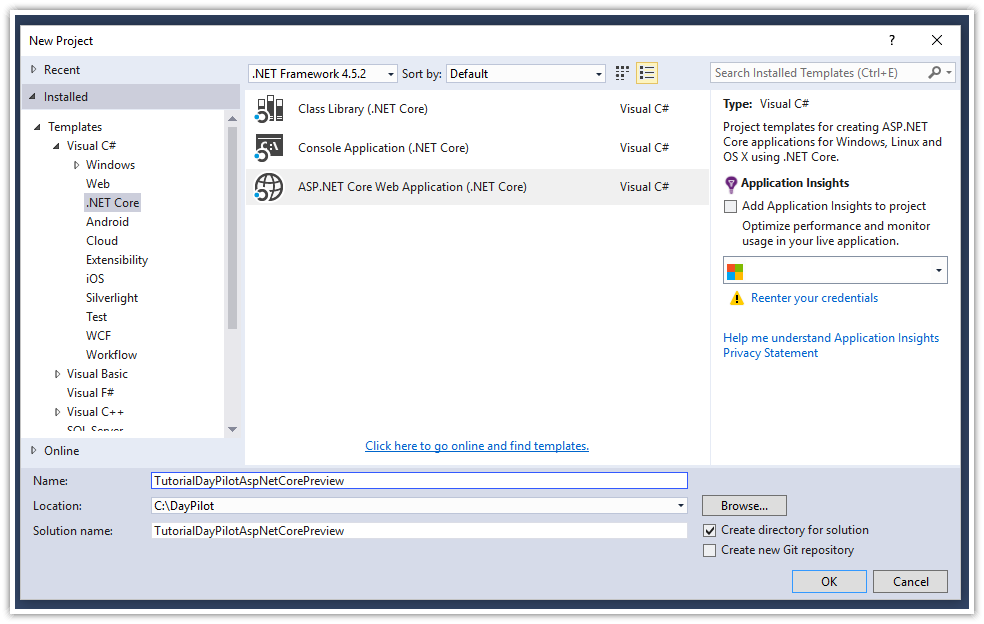Viewport: 984px width, 624px height.
Task: Click the tree scrollbar up arrow
Action: click(x=232, y=118)
